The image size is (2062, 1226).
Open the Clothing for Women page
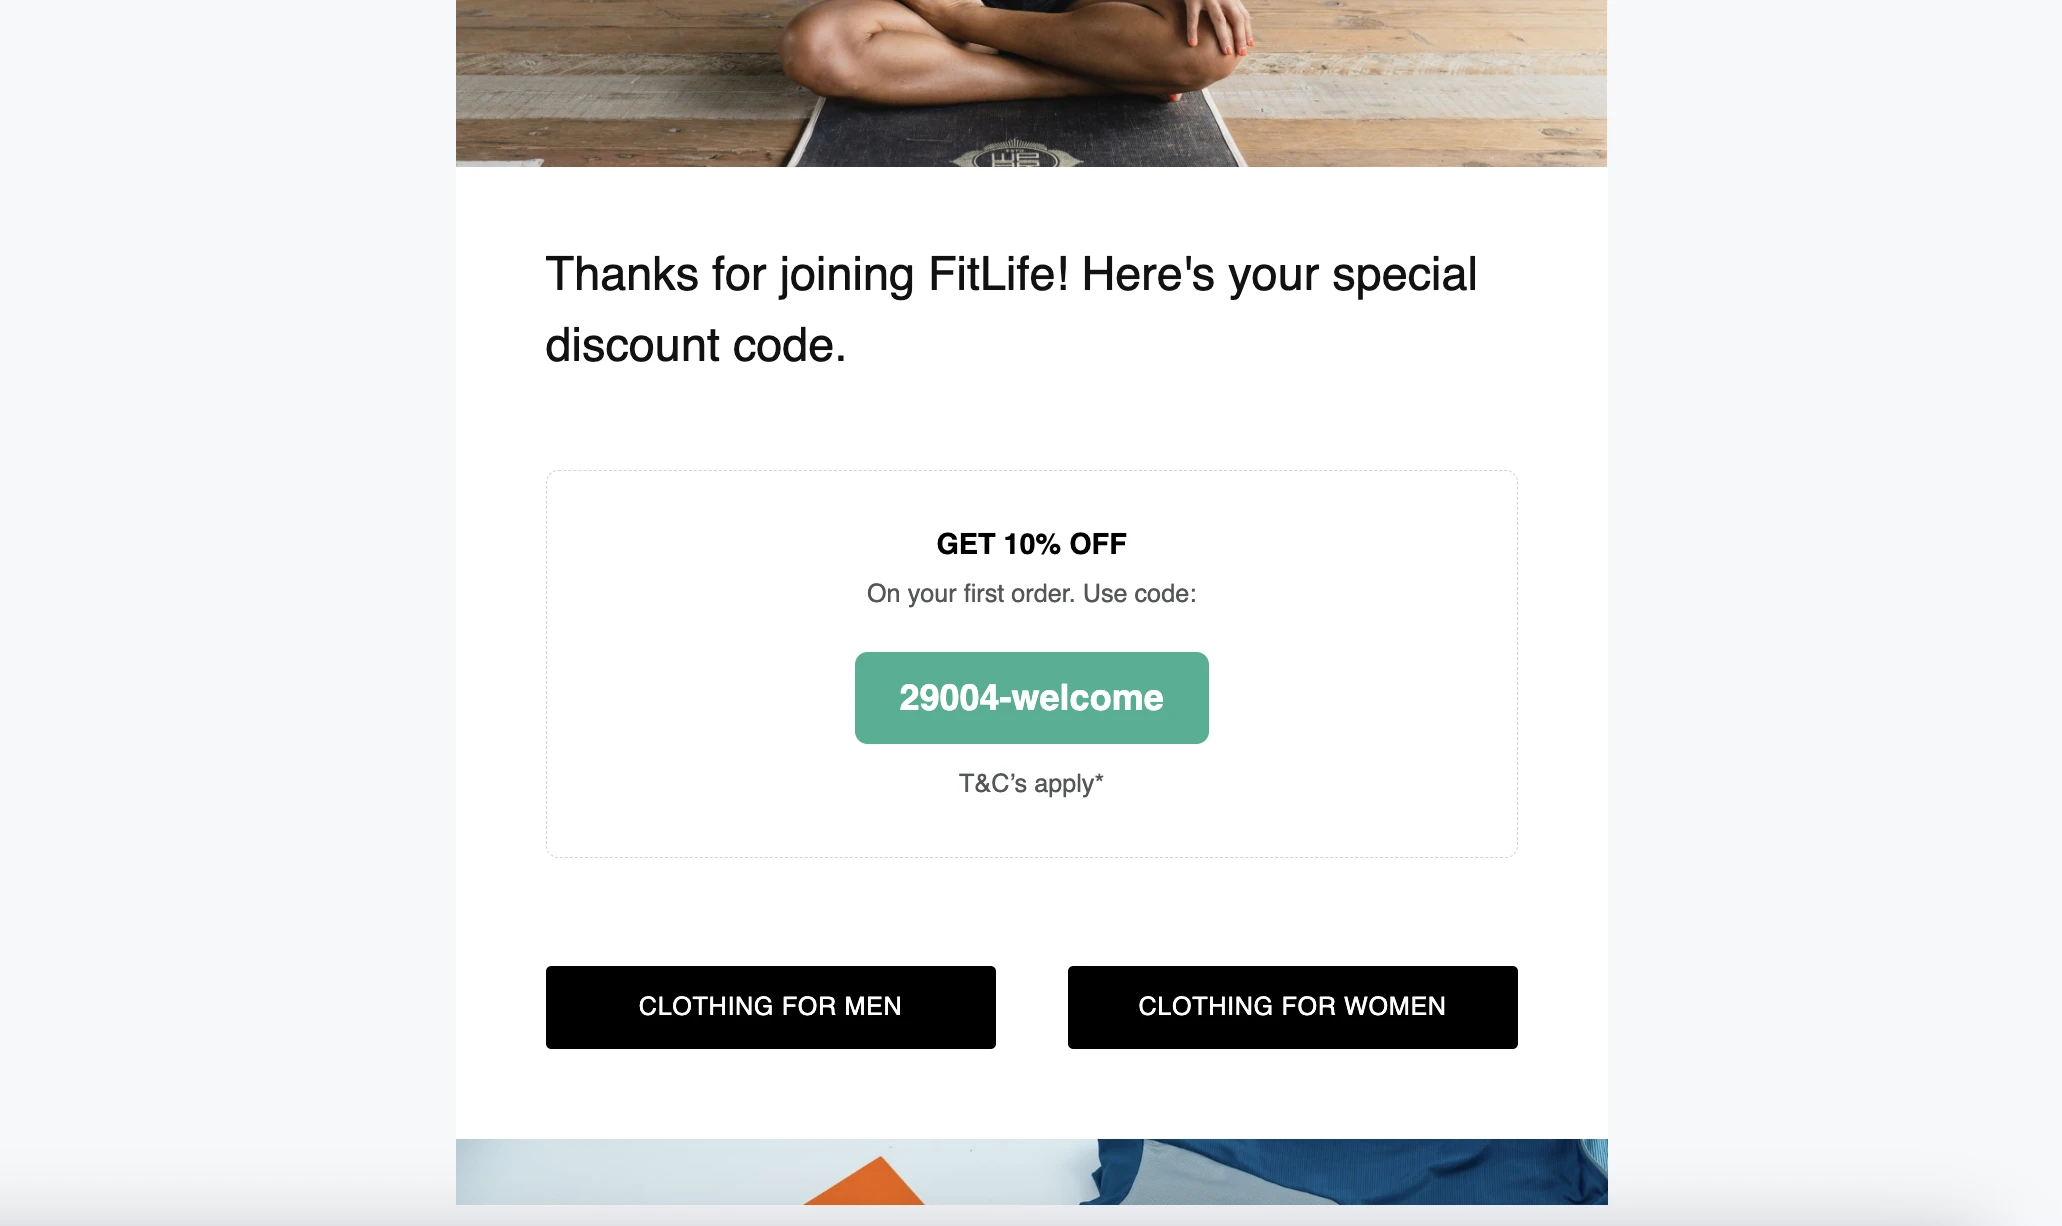tap(1292, 1007)
